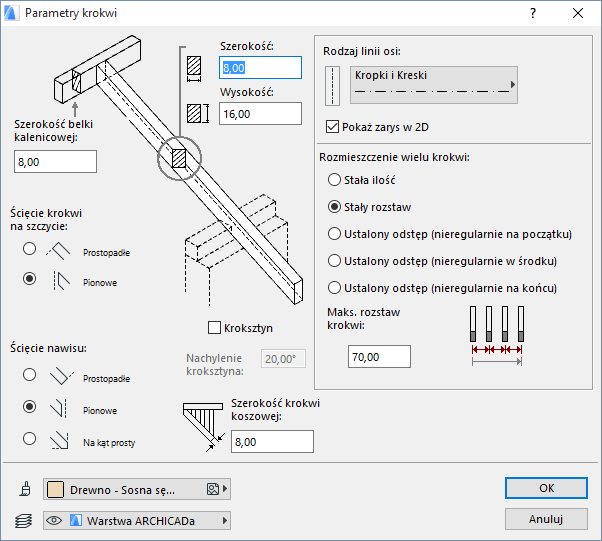602x541 pixels.
Task: Click the rafter spacing diagram icon
Action: (x=497, y=336)
